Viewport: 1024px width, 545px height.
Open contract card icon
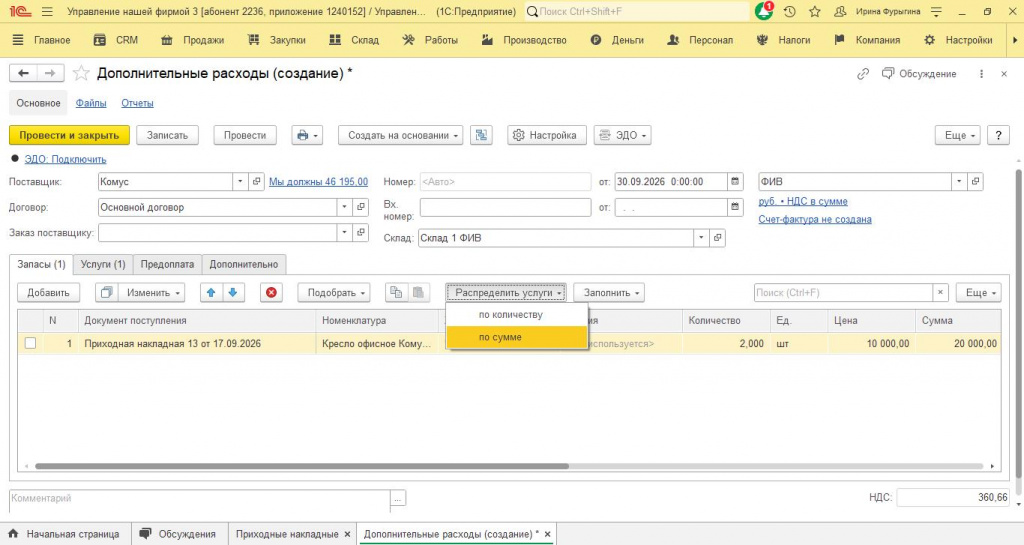point(360,207)
